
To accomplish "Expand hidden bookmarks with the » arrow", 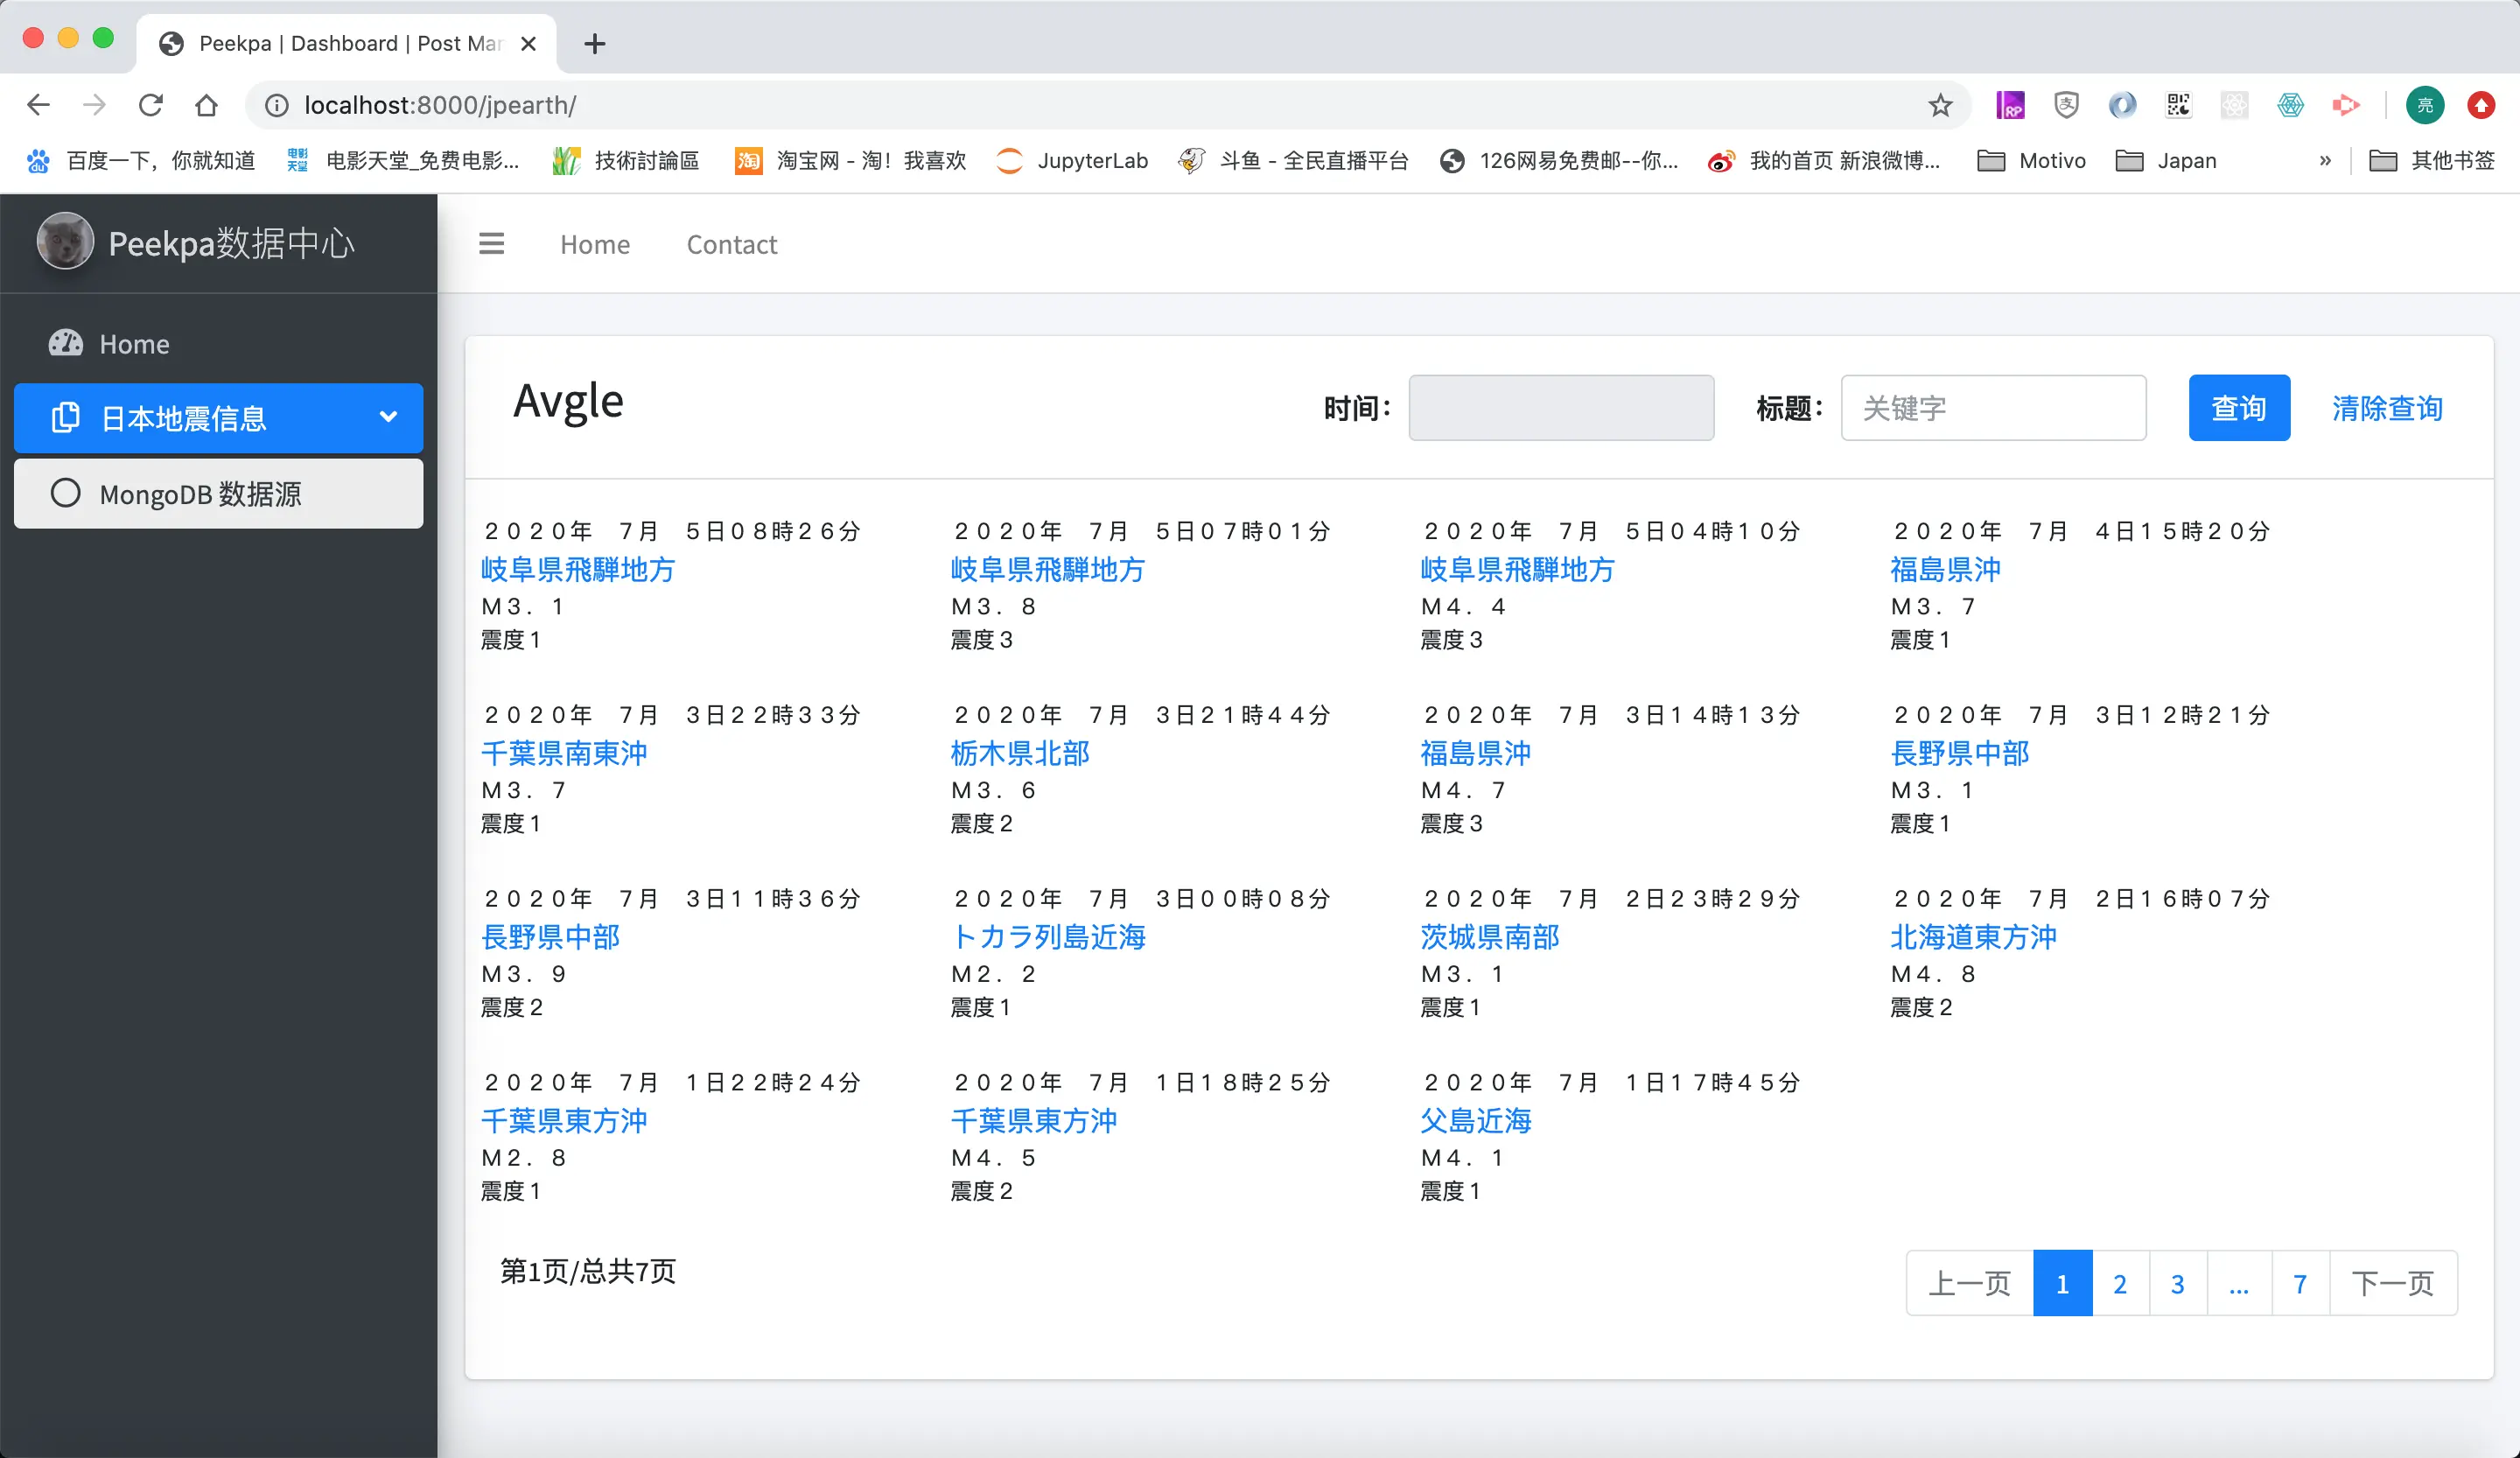I will coord(2324,160).
